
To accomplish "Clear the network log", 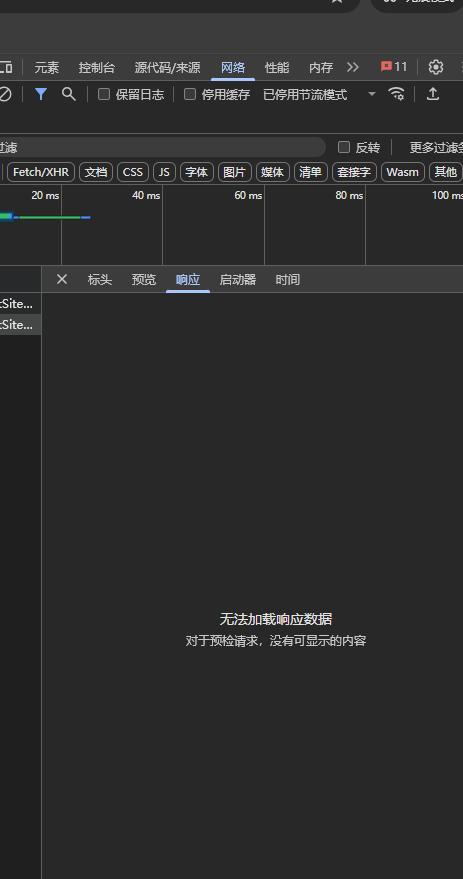I will [4, 94].
